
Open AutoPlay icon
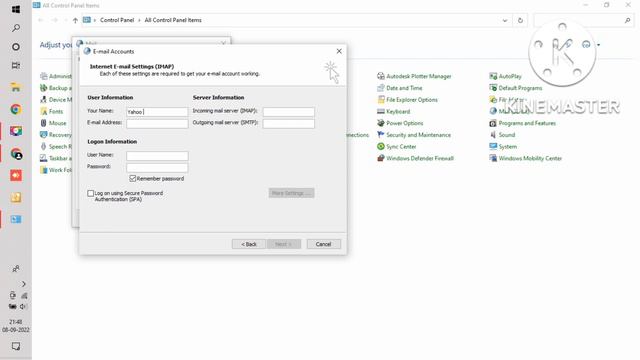pos(493,76)
